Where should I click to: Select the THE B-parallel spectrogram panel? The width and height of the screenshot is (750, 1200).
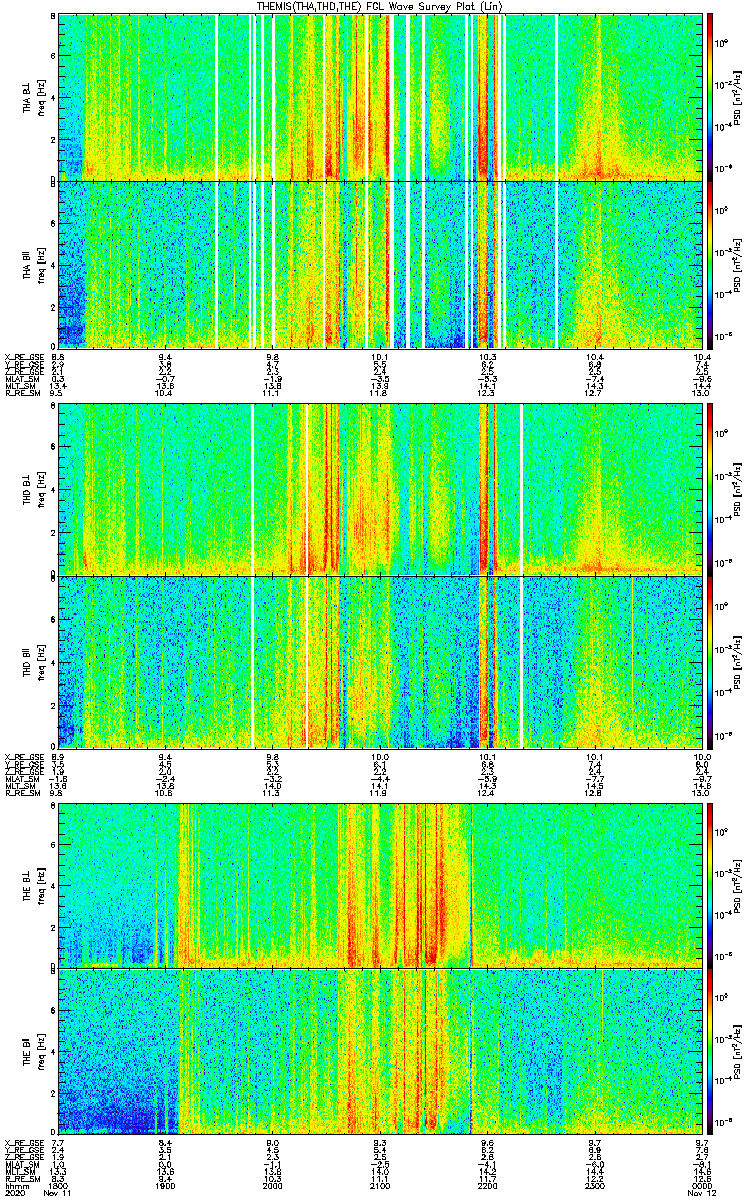pos(383,1051)
